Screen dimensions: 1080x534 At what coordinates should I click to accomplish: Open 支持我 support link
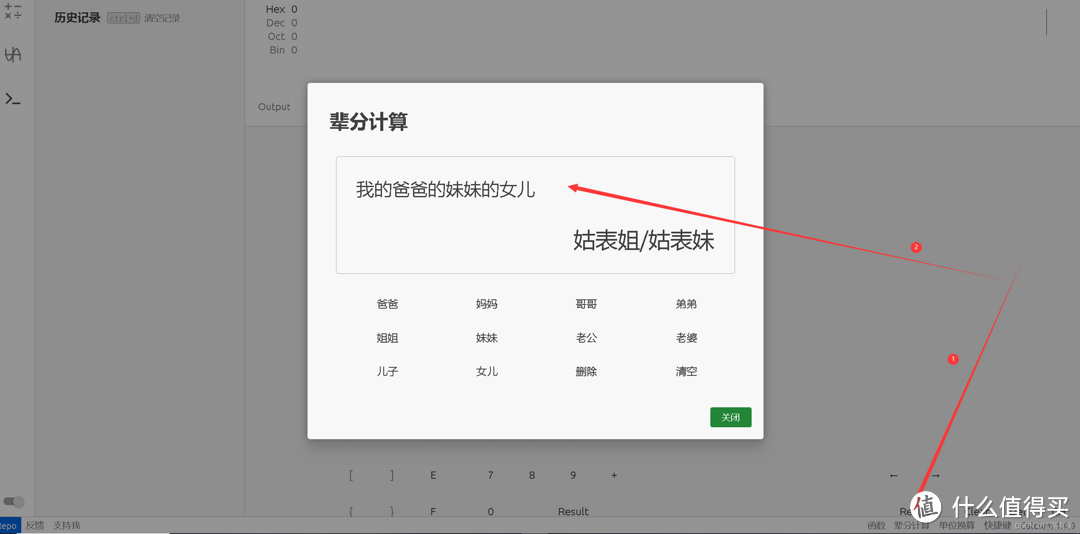tap(67, 526)
